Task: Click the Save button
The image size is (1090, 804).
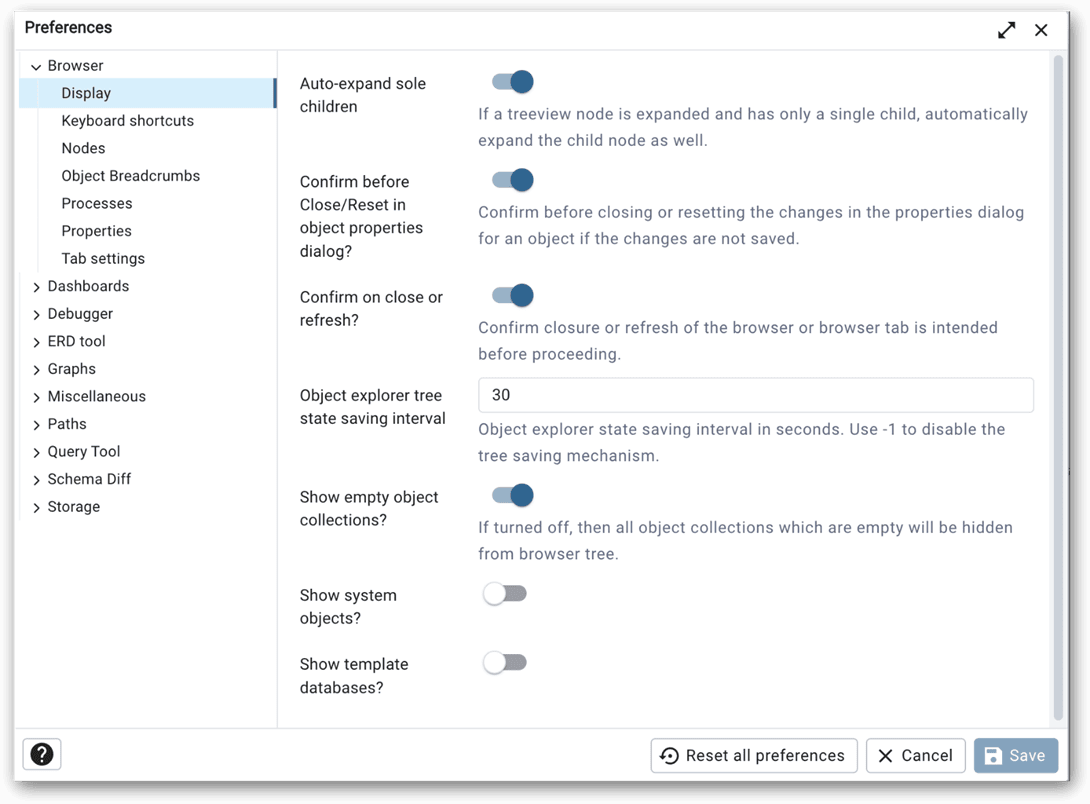Action: 1015,756
